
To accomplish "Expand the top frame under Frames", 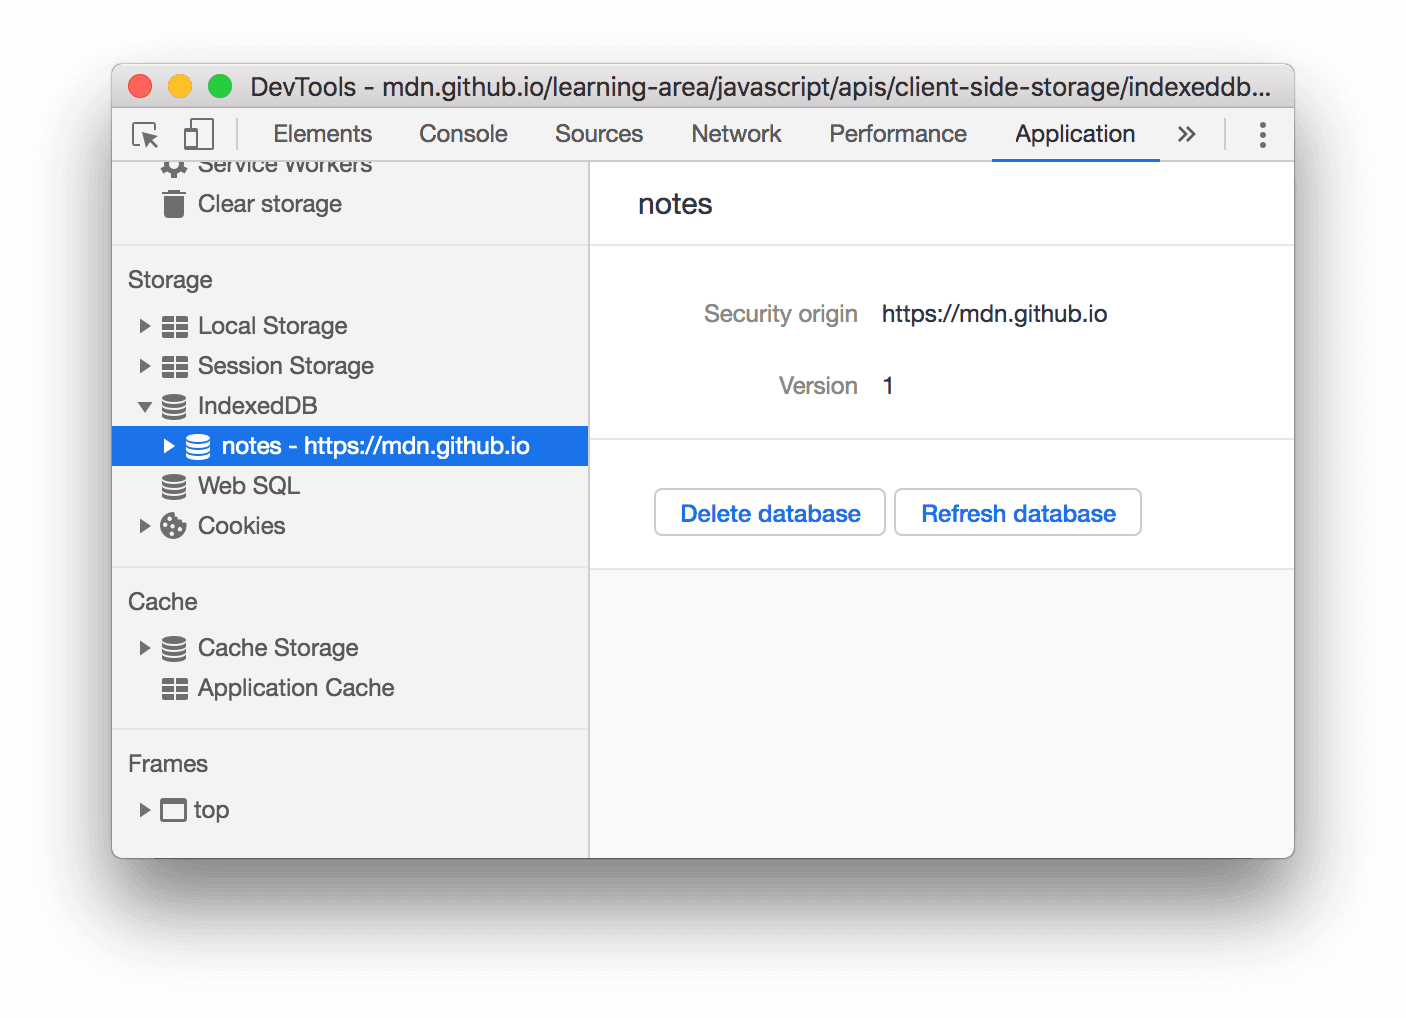I will click(144, 810).
